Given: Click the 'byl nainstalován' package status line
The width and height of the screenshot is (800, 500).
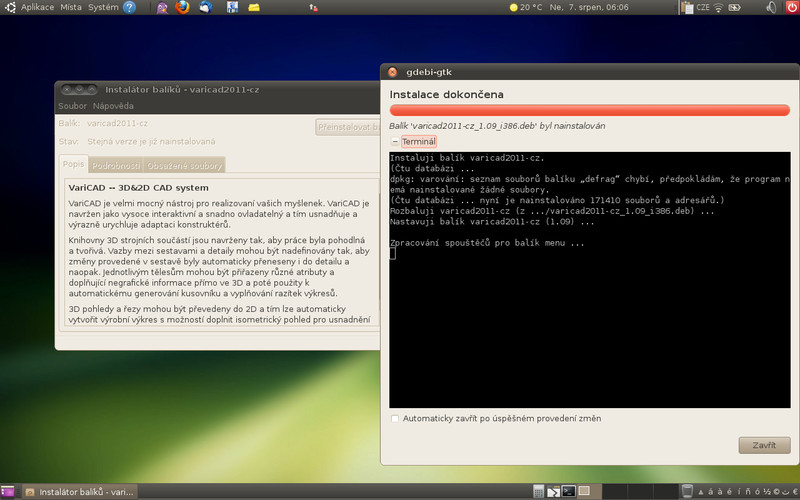Looking at the screenshot, I should click(x=497, y=126).
